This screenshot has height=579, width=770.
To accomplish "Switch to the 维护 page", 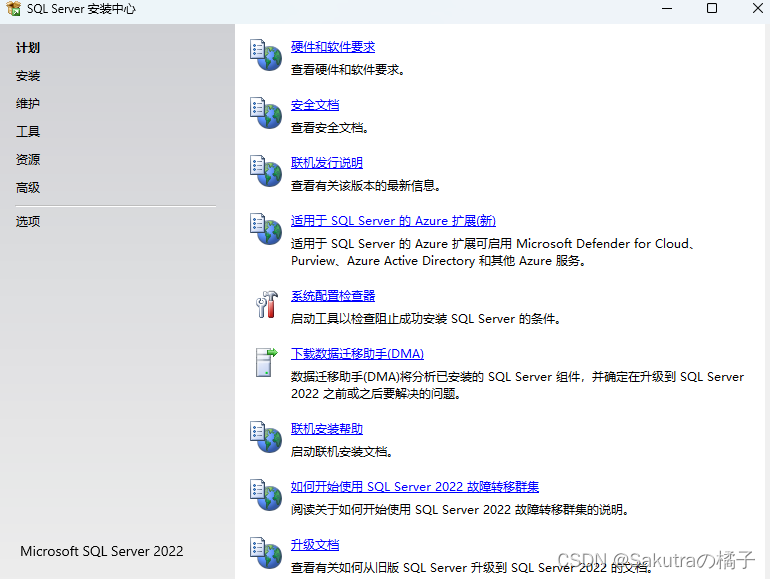I will tap(28, 104).
